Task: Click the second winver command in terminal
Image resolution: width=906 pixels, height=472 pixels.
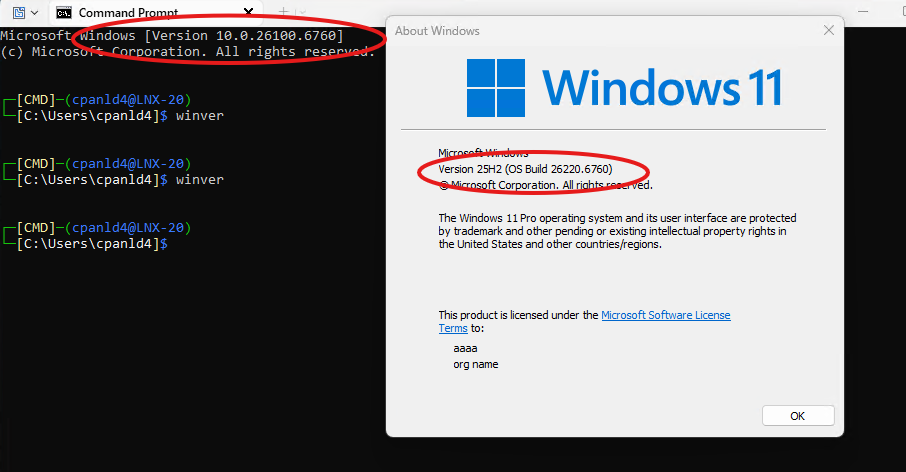Action: click(x=200, y=180)
